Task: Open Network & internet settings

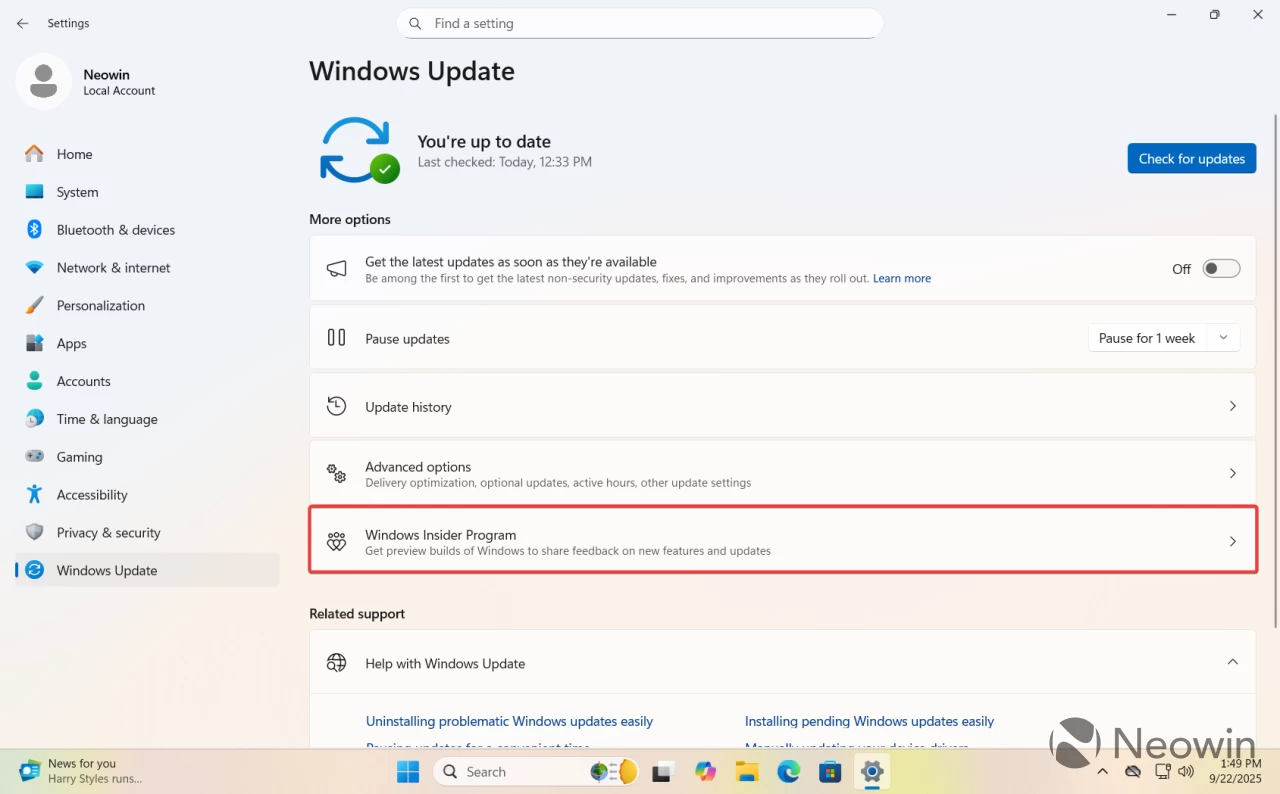Action: (x=113, y=268)
